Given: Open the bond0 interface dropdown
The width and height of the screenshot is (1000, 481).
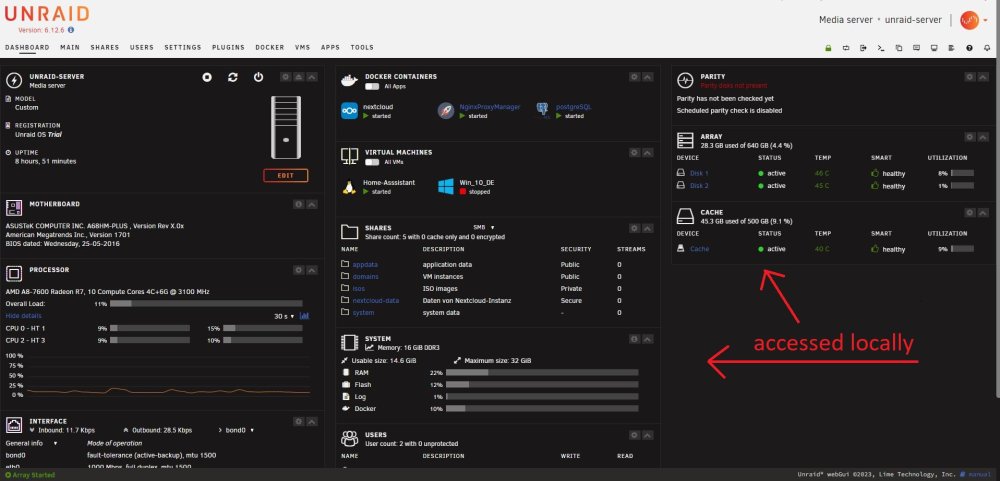Looking at the screenshot, I should click(239, 431).
